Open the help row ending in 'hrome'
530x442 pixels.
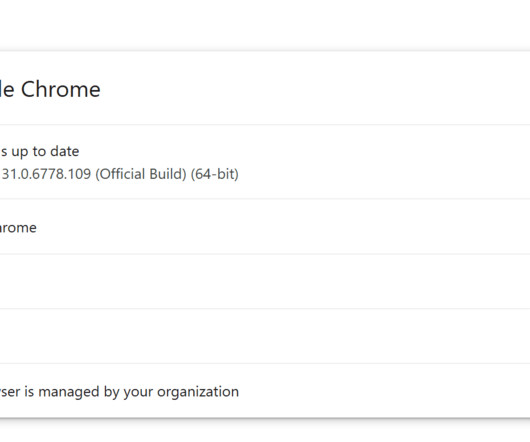click(265, 227)
